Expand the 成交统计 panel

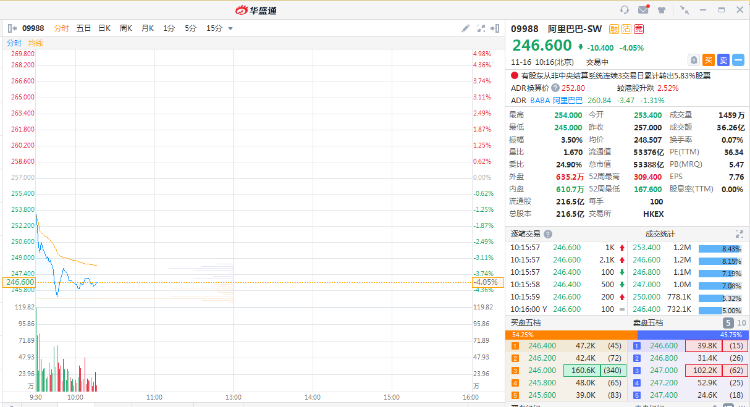(739, 234)
